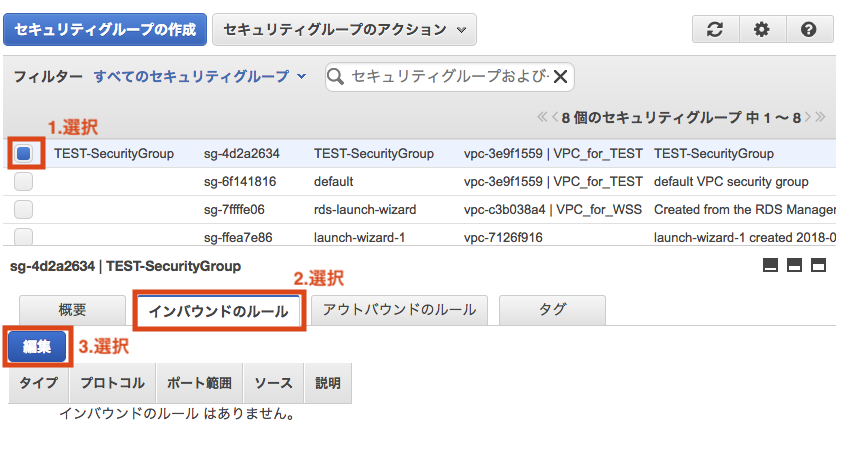Expand the すべてのセキュリティグループ filter dropdown

(x=200, y=76)
